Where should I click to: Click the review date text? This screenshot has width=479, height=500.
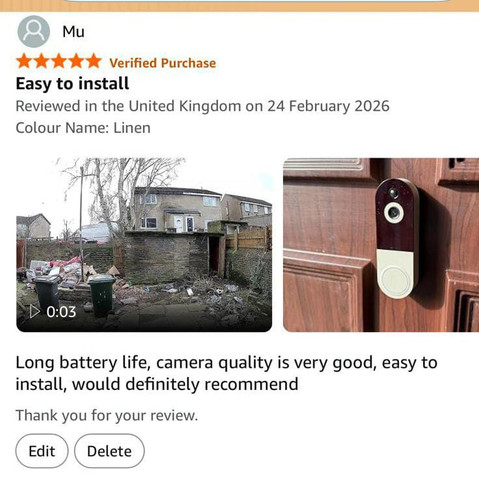coord(202,106)
